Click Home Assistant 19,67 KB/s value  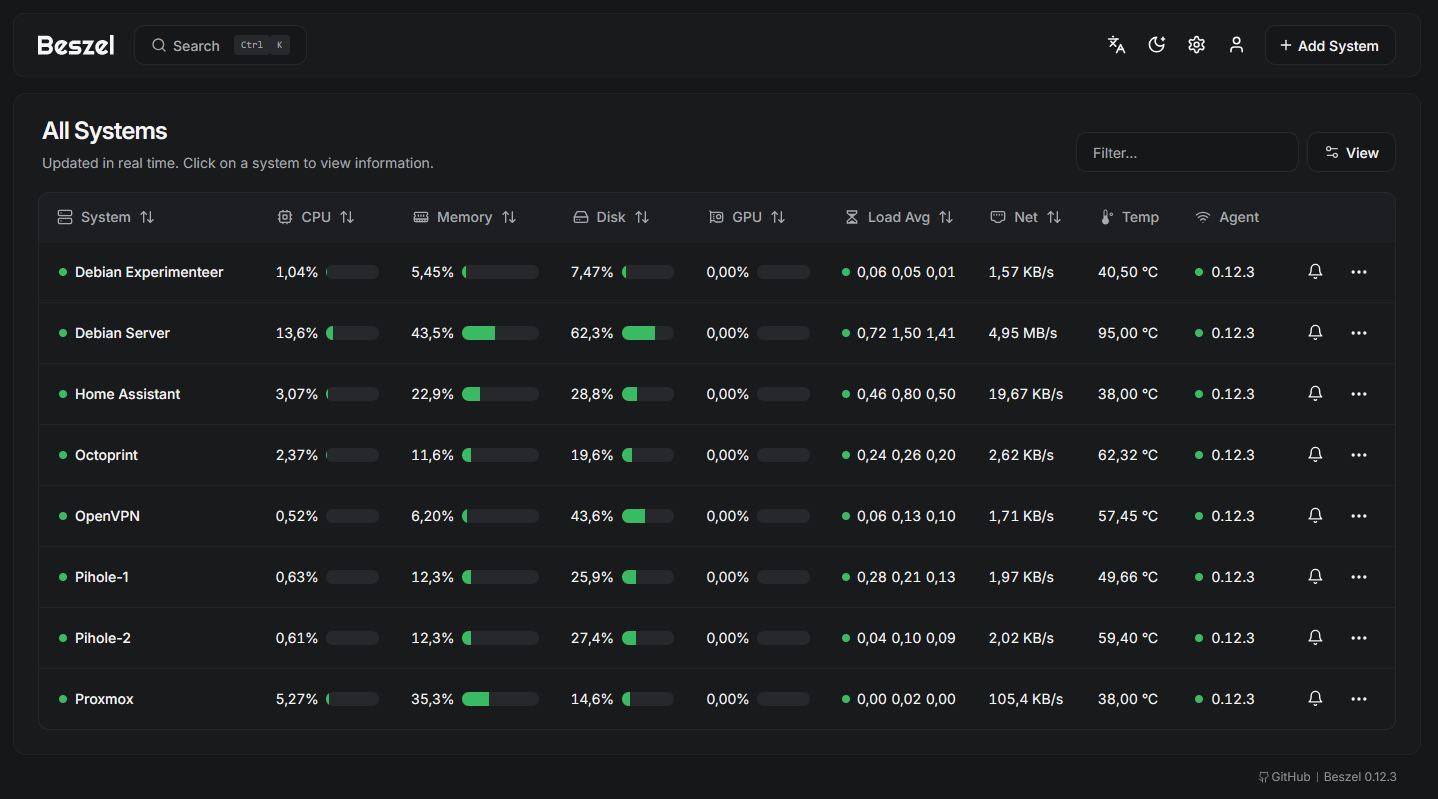point(1026,394)
